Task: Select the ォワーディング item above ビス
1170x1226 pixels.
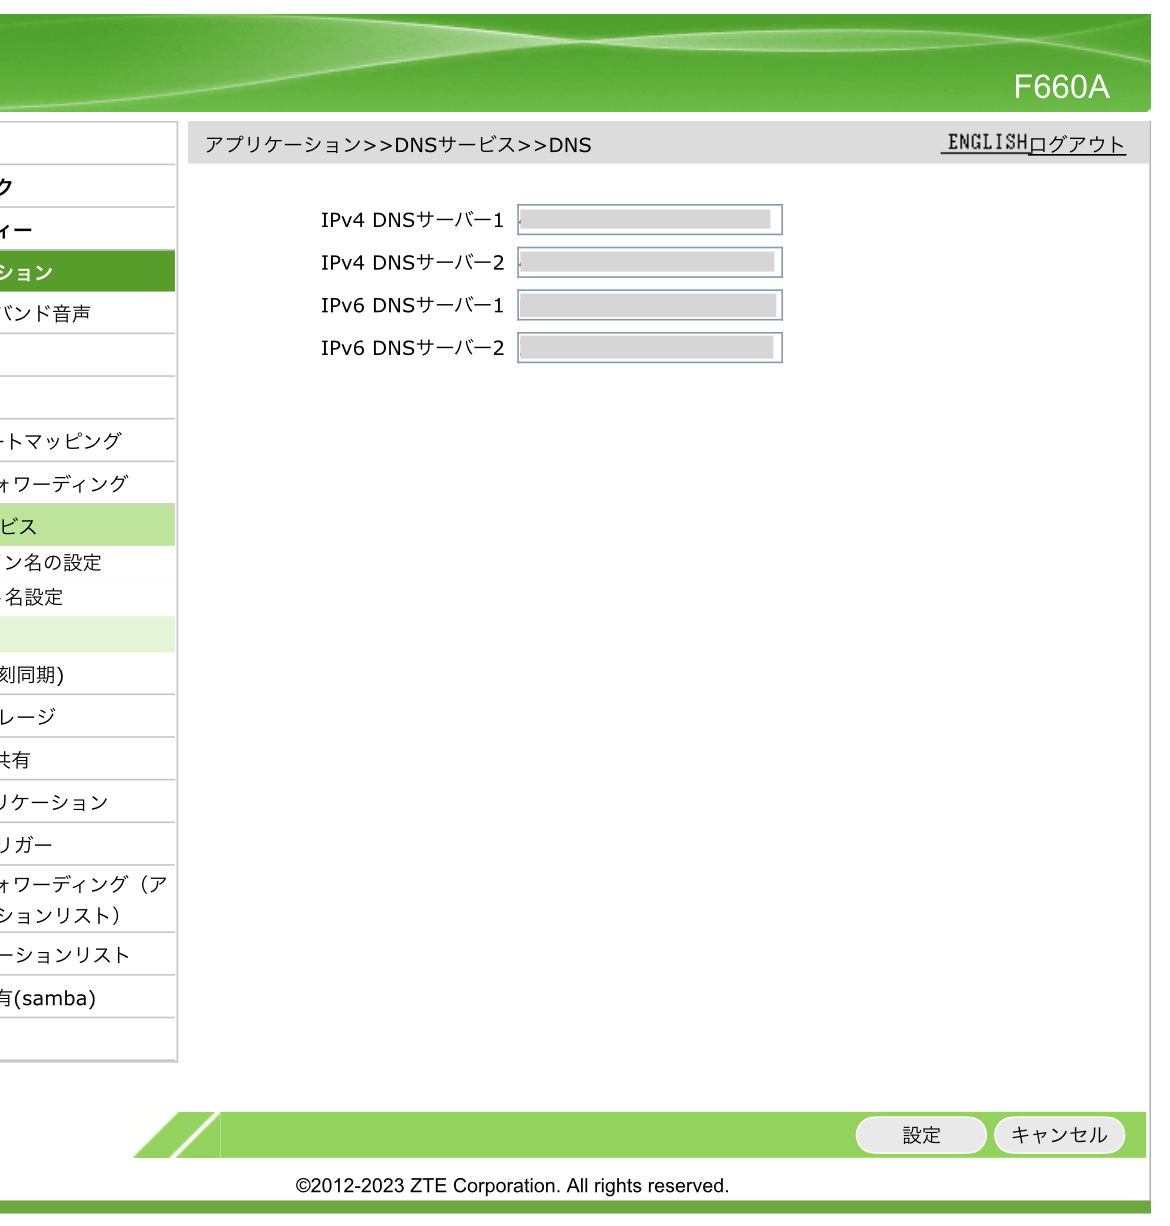Action: [87, 484]
